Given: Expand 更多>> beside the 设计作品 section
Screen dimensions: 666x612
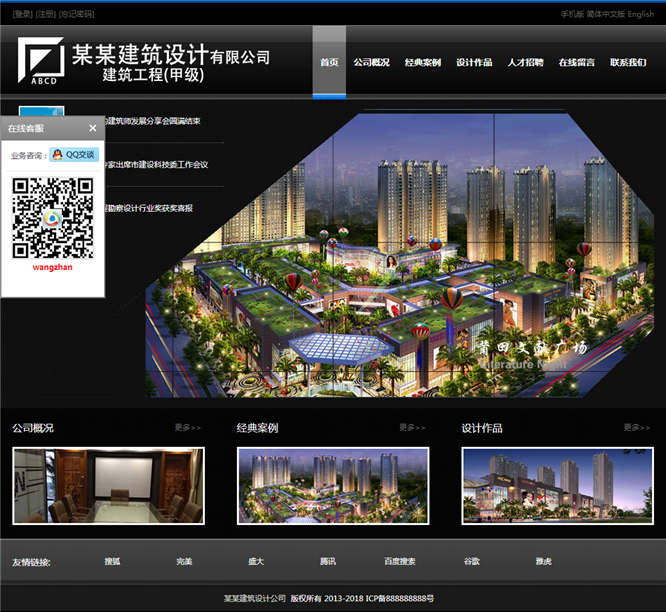Looking at the screenshot, I should coord(637,428).
